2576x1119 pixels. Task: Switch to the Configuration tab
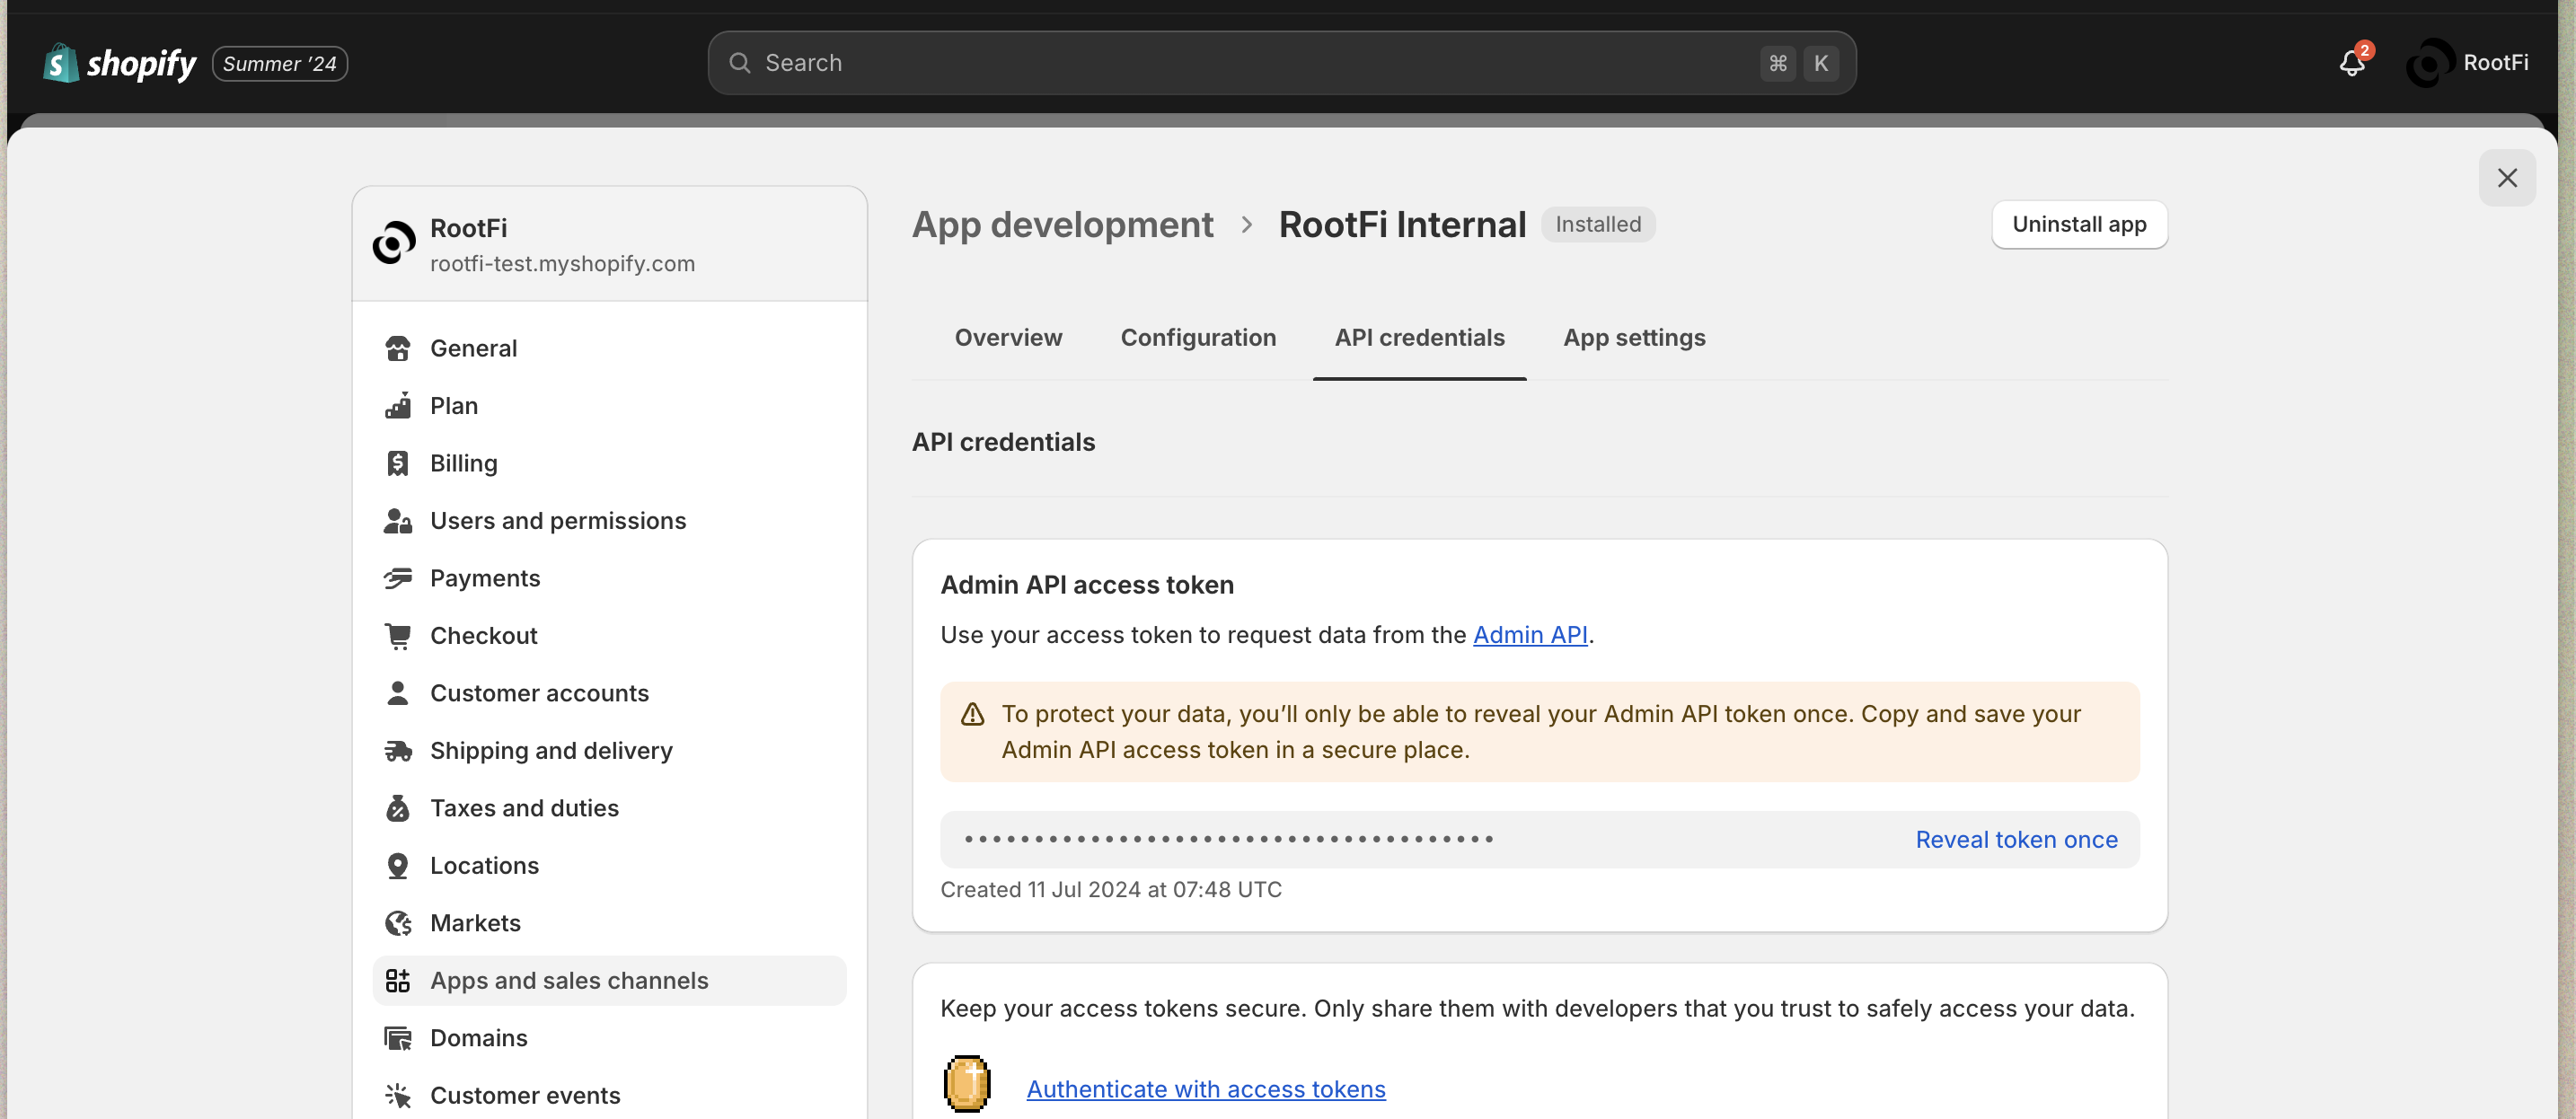click(x=1198, y=338)
